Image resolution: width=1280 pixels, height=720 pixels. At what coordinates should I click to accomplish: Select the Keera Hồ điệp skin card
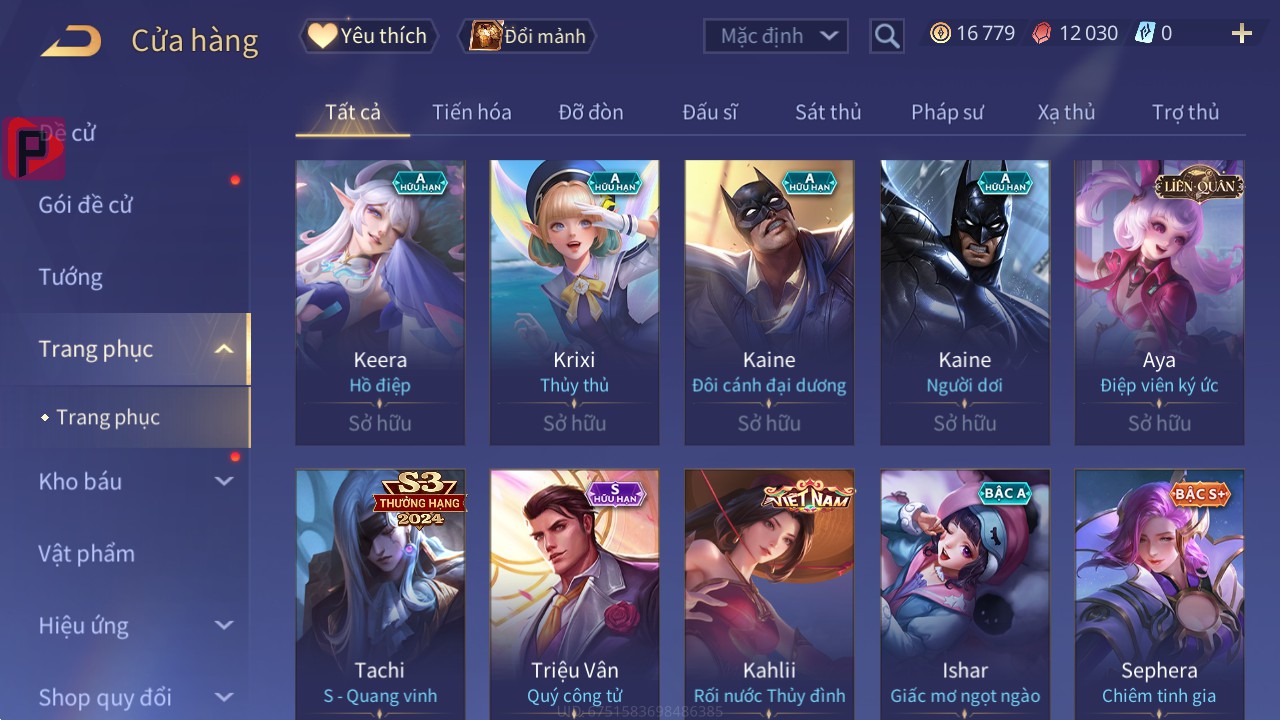[x=380, y=302]
